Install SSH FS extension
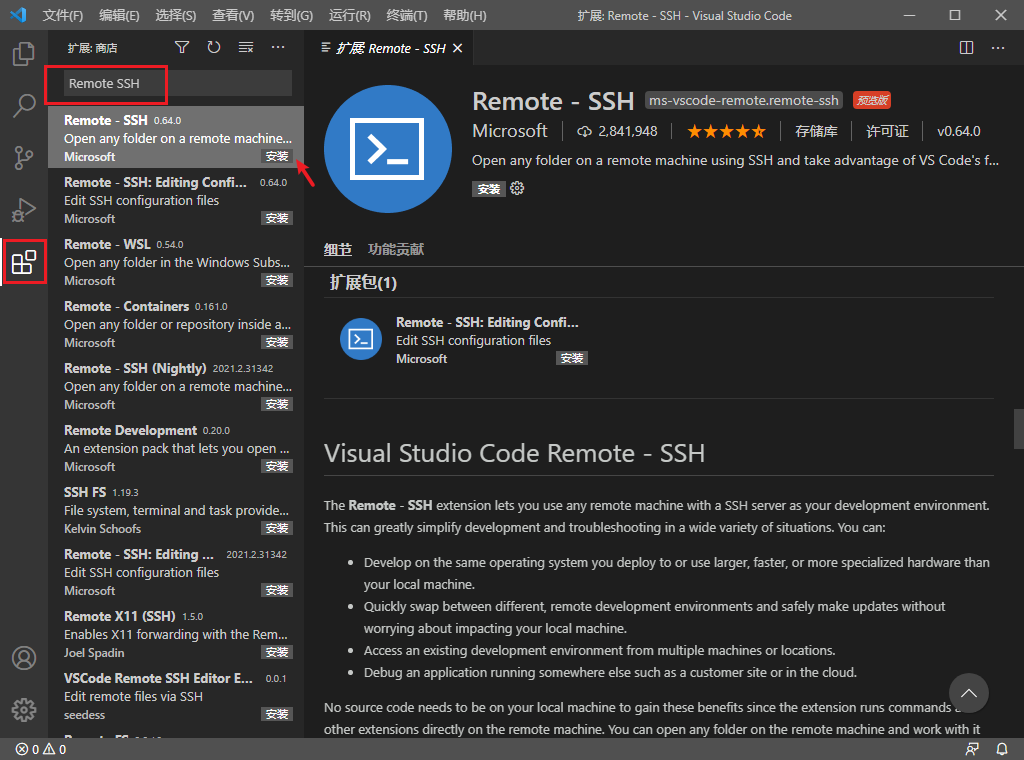This screenshot has width=1024, height=760. (x=277, y=528)
